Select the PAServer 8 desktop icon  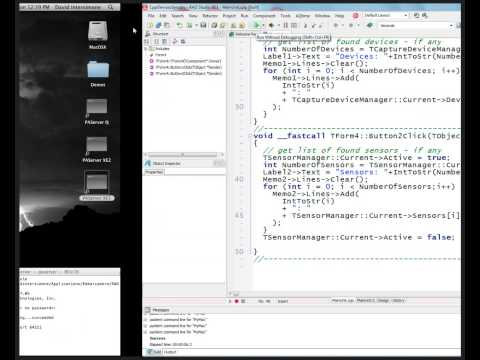(x=97, y=112)
